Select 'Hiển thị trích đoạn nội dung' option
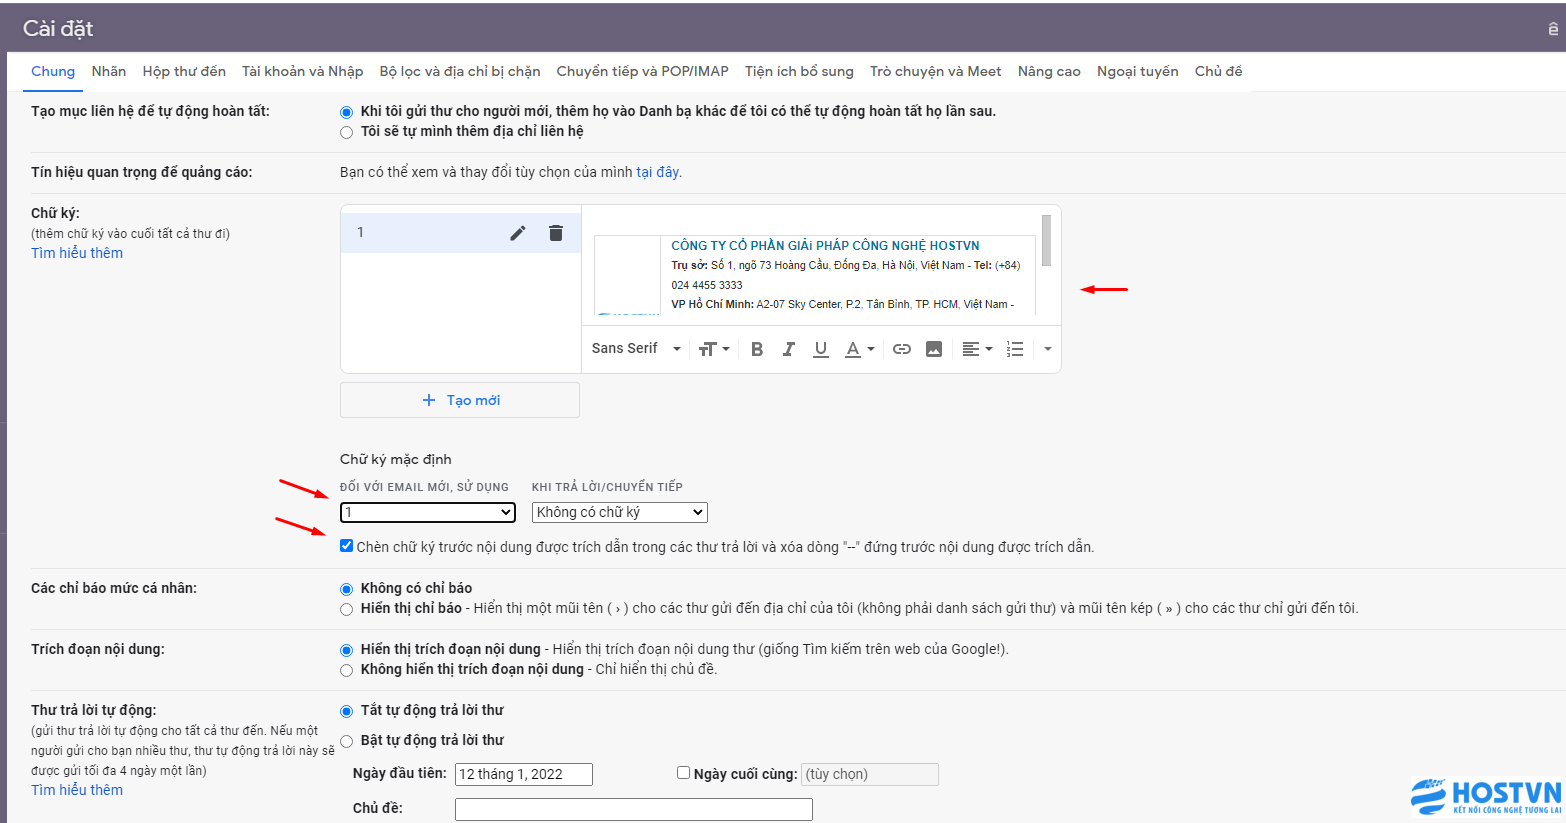This screenshot has height=823, width=1566. pos(347,650)
